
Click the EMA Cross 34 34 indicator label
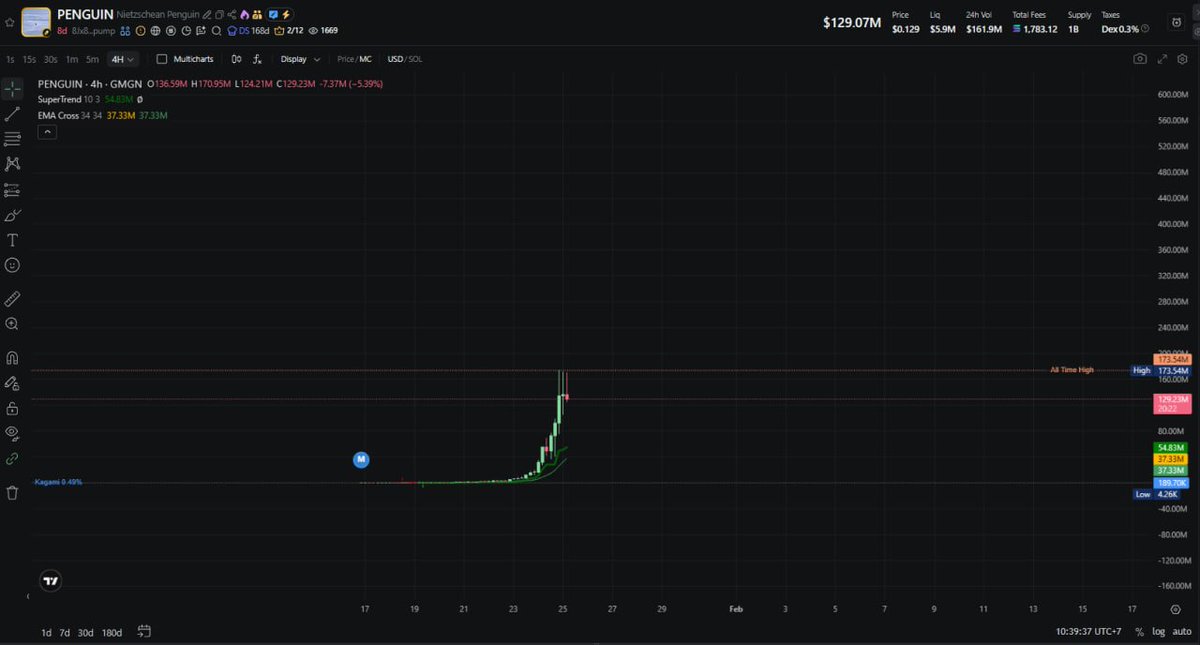(x=70, y=115)
